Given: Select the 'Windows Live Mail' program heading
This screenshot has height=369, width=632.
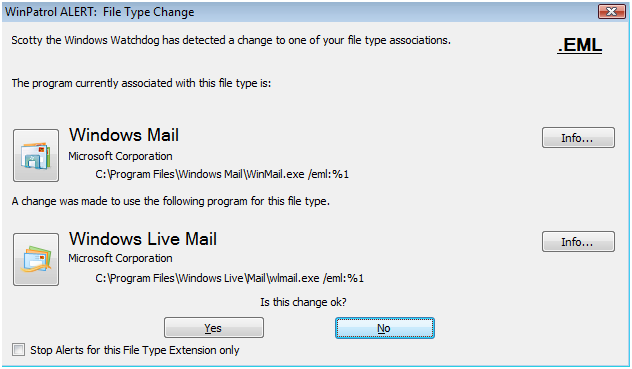Looking at the screenshot, I should click(143, 239).
